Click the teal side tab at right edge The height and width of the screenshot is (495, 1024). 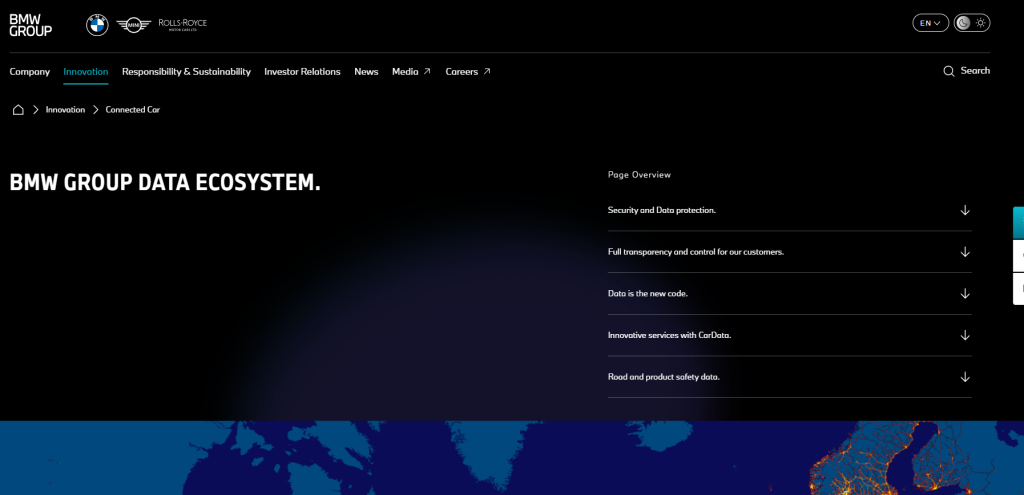(x=1019, y=223)
